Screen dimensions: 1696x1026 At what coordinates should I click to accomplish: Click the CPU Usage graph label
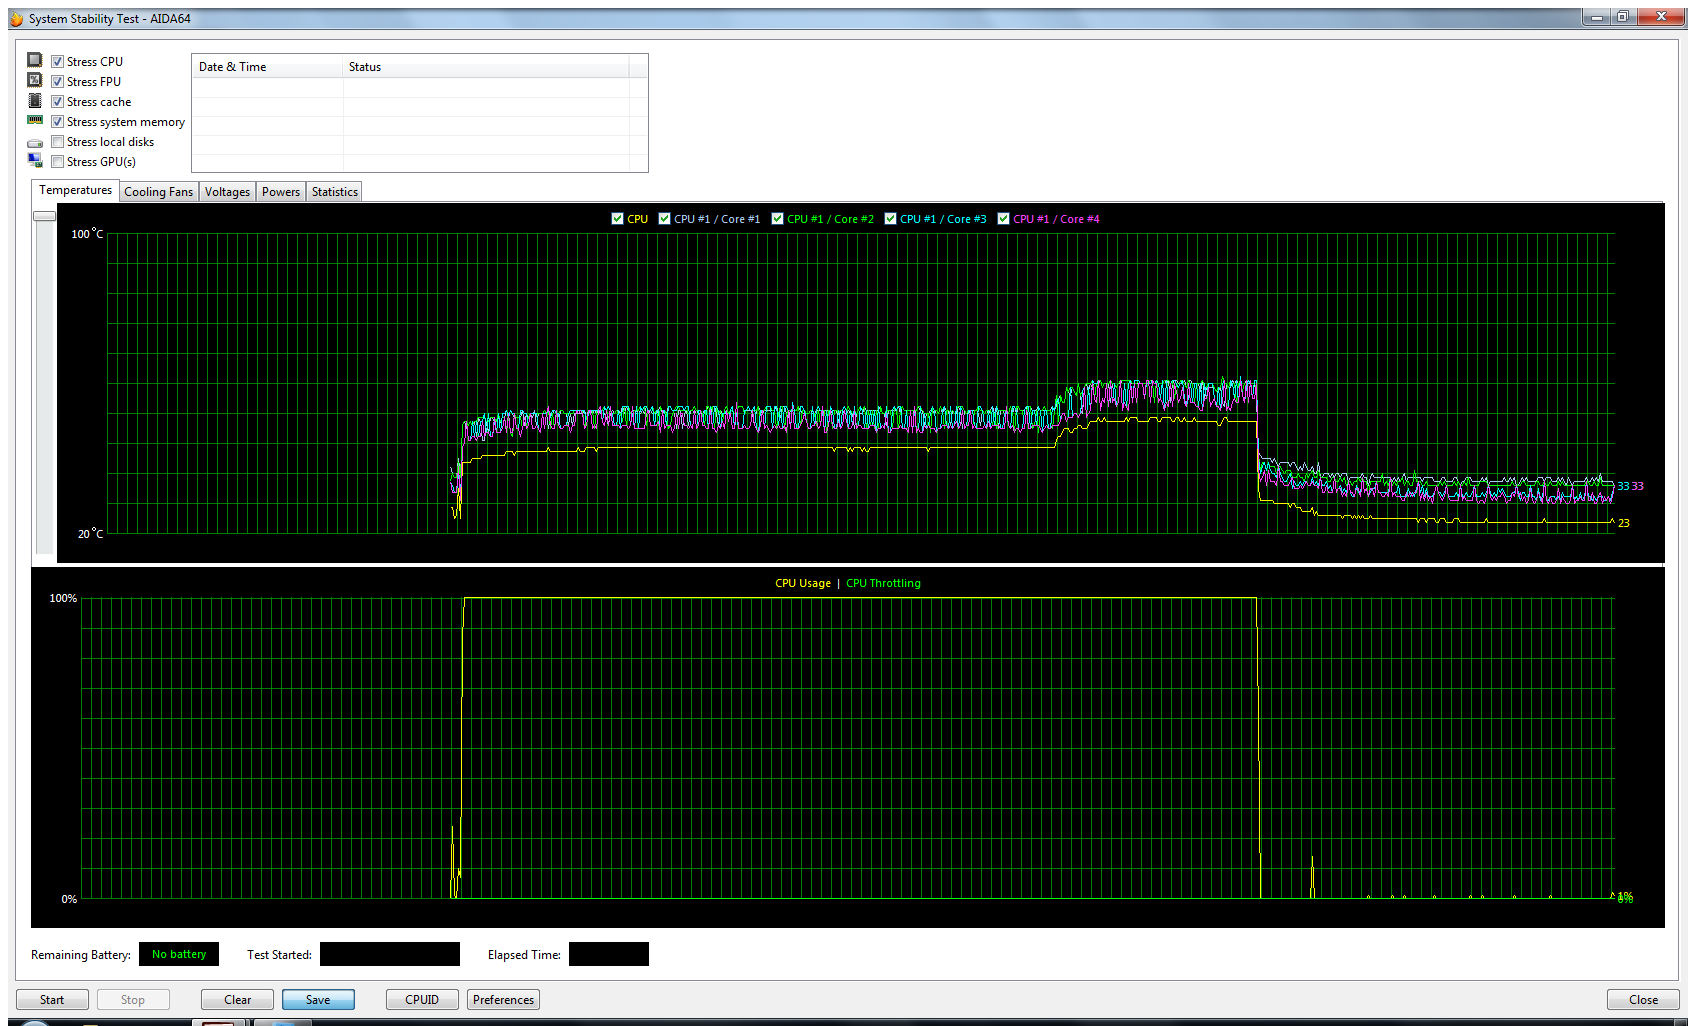(x=803, y=583)
